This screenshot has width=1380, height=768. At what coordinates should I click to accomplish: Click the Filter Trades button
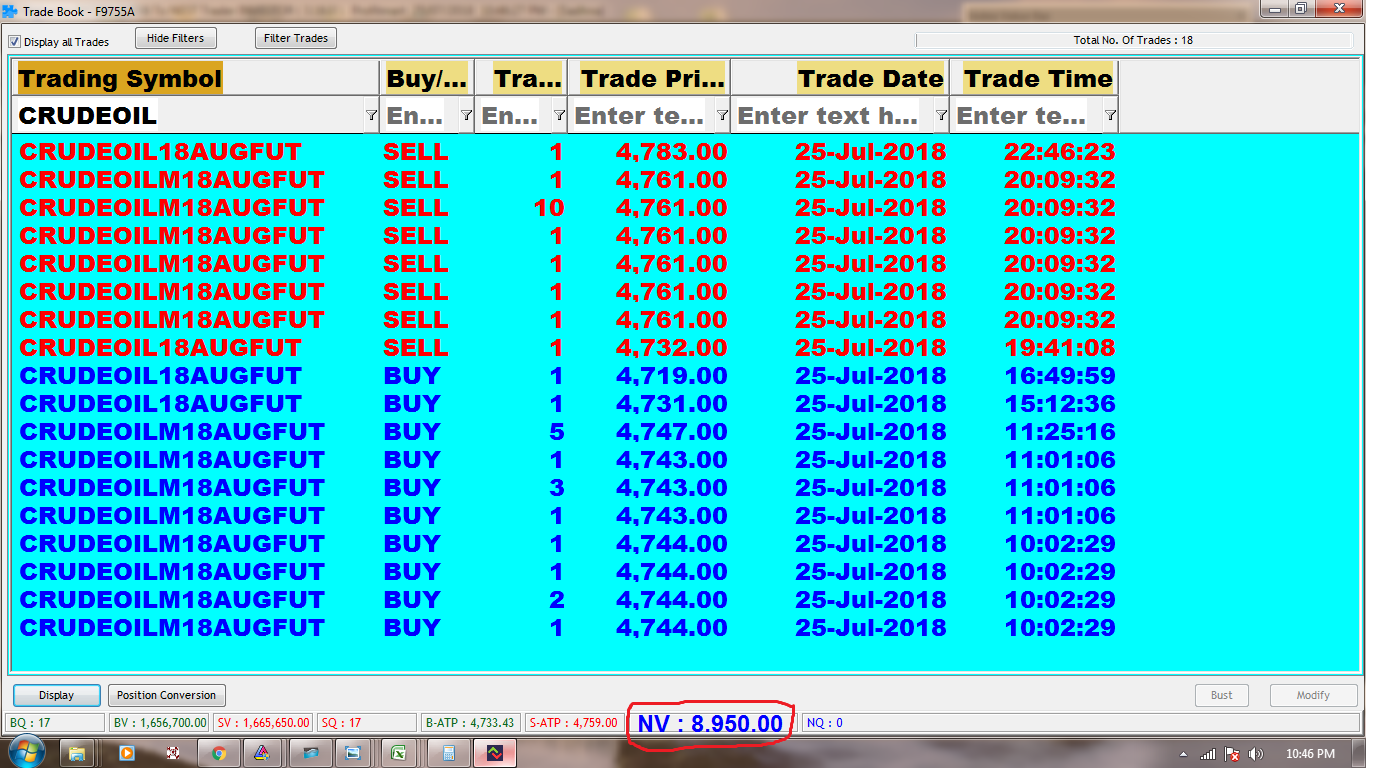click(296, 39)
